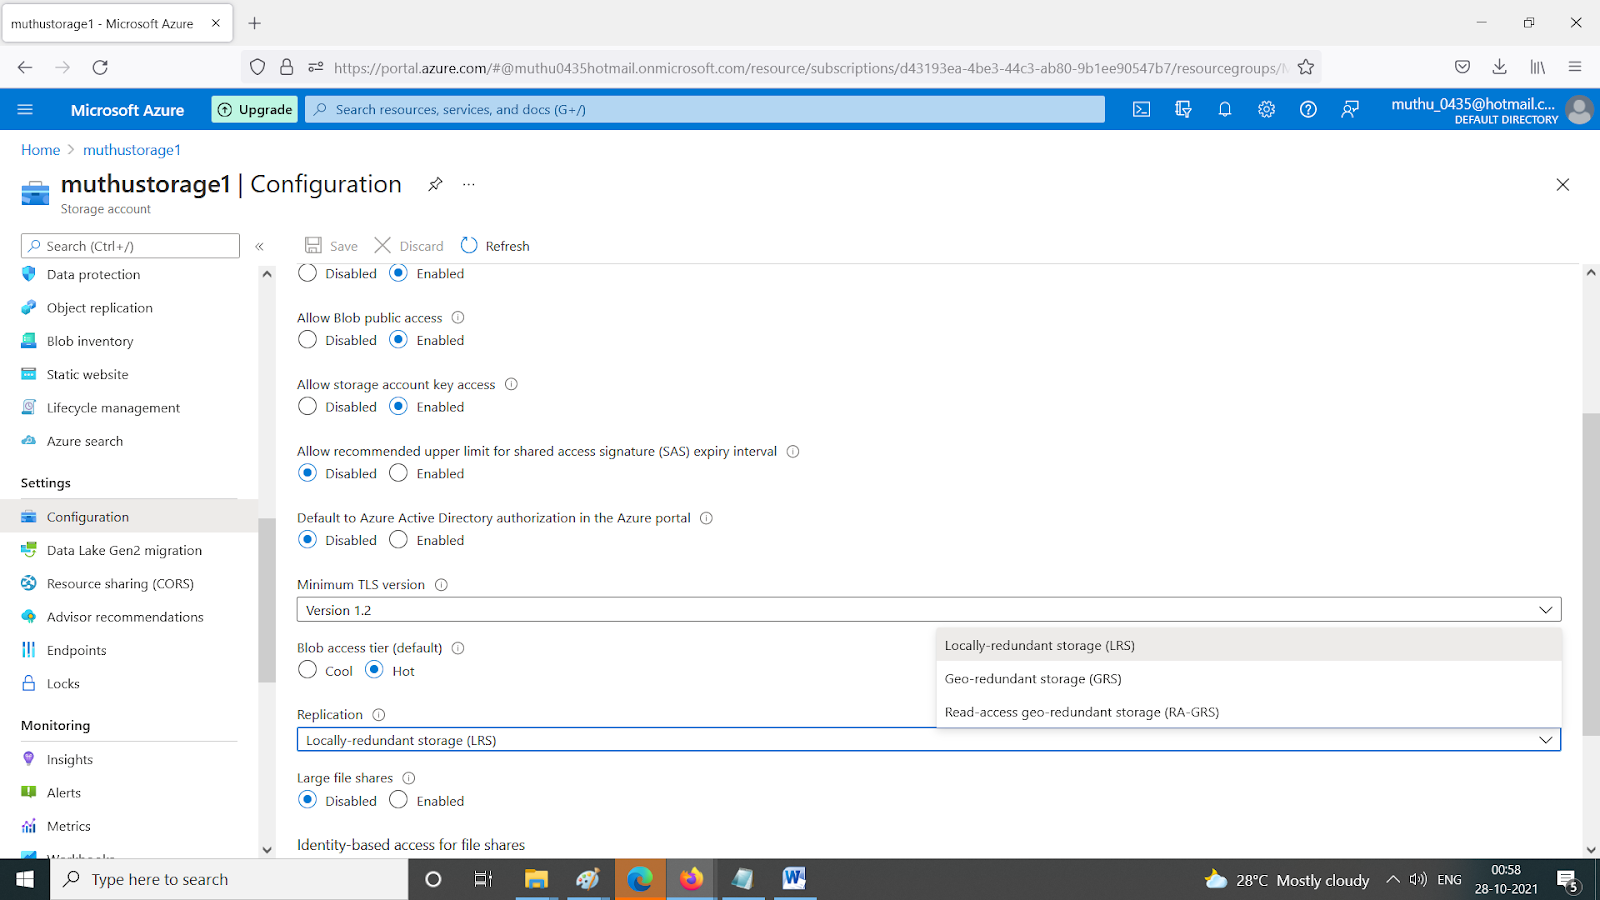Viewport: 1600px width, 900px height.
Task: Click Discard changes button
Action: pyautogui.click(x=408, y=246)
